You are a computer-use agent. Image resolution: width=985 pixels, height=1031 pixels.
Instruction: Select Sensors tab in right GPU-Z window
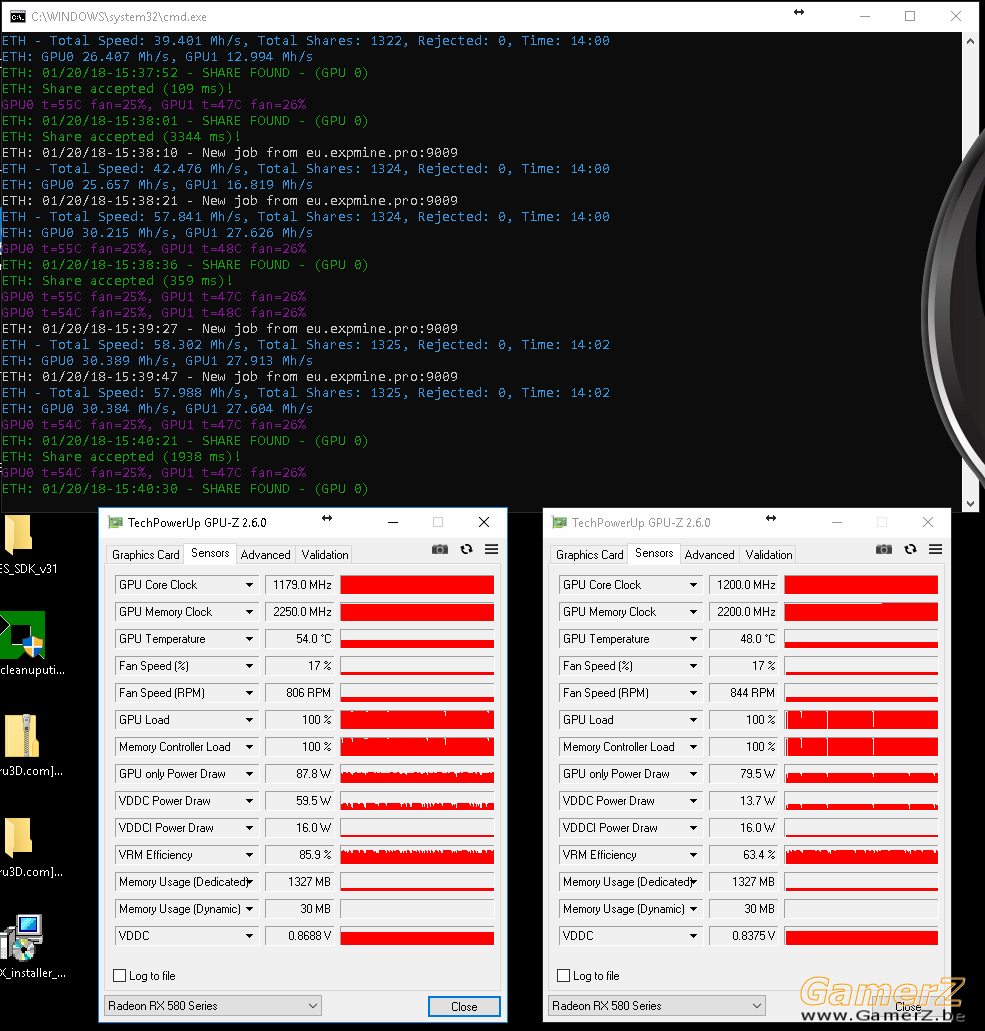654,554
